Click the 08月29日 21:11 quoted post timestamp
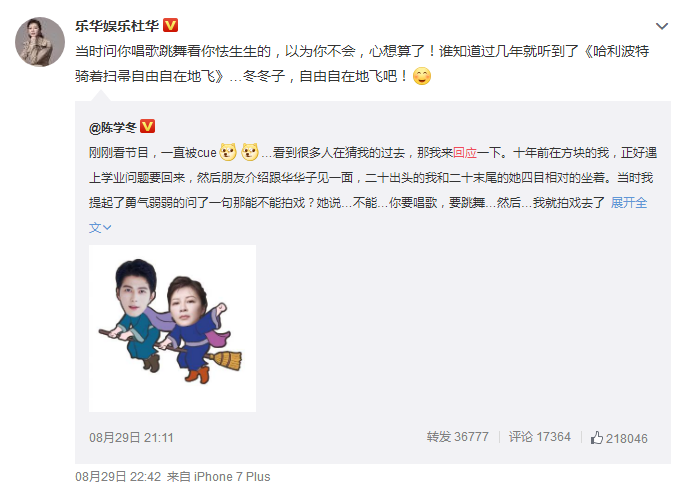 point(131,438)
